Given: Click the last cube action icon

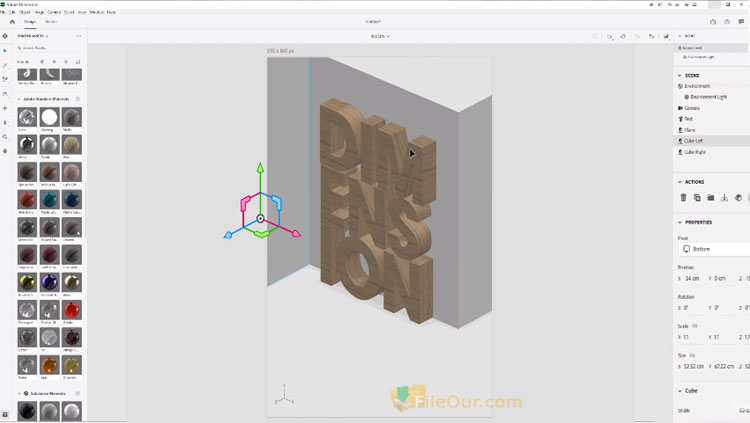Looking at the screenshot, I should pyautogui.click(x=739, y=198).
